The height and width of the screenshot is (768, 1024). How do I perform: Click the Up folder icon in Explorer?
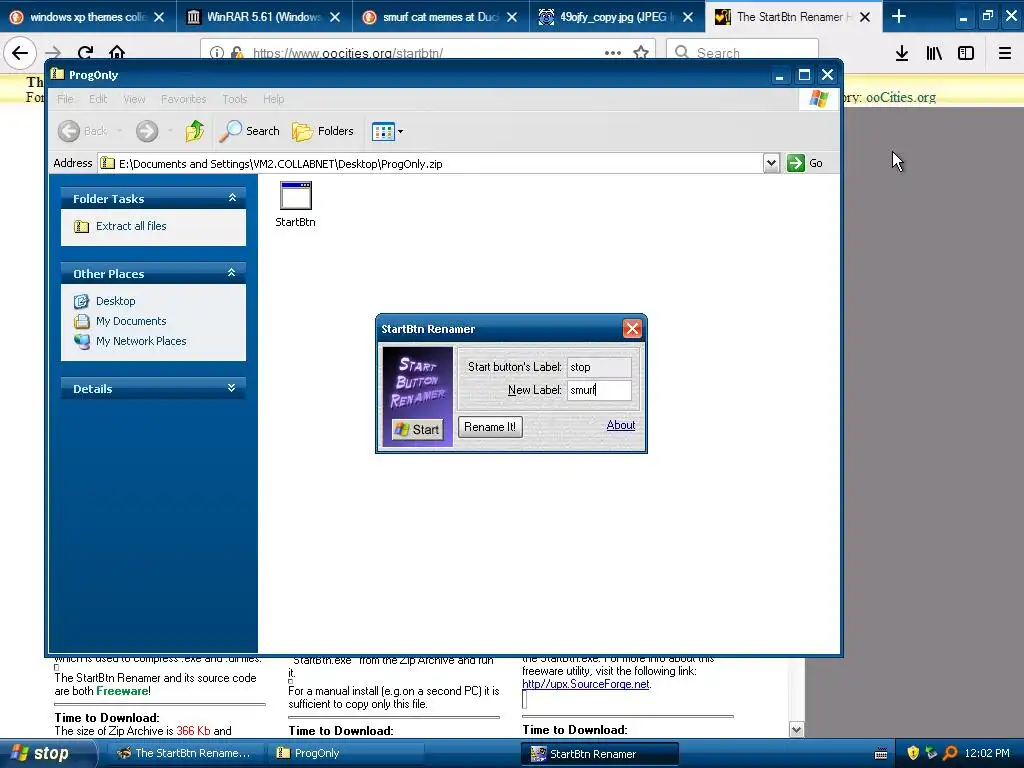(194, 131)
